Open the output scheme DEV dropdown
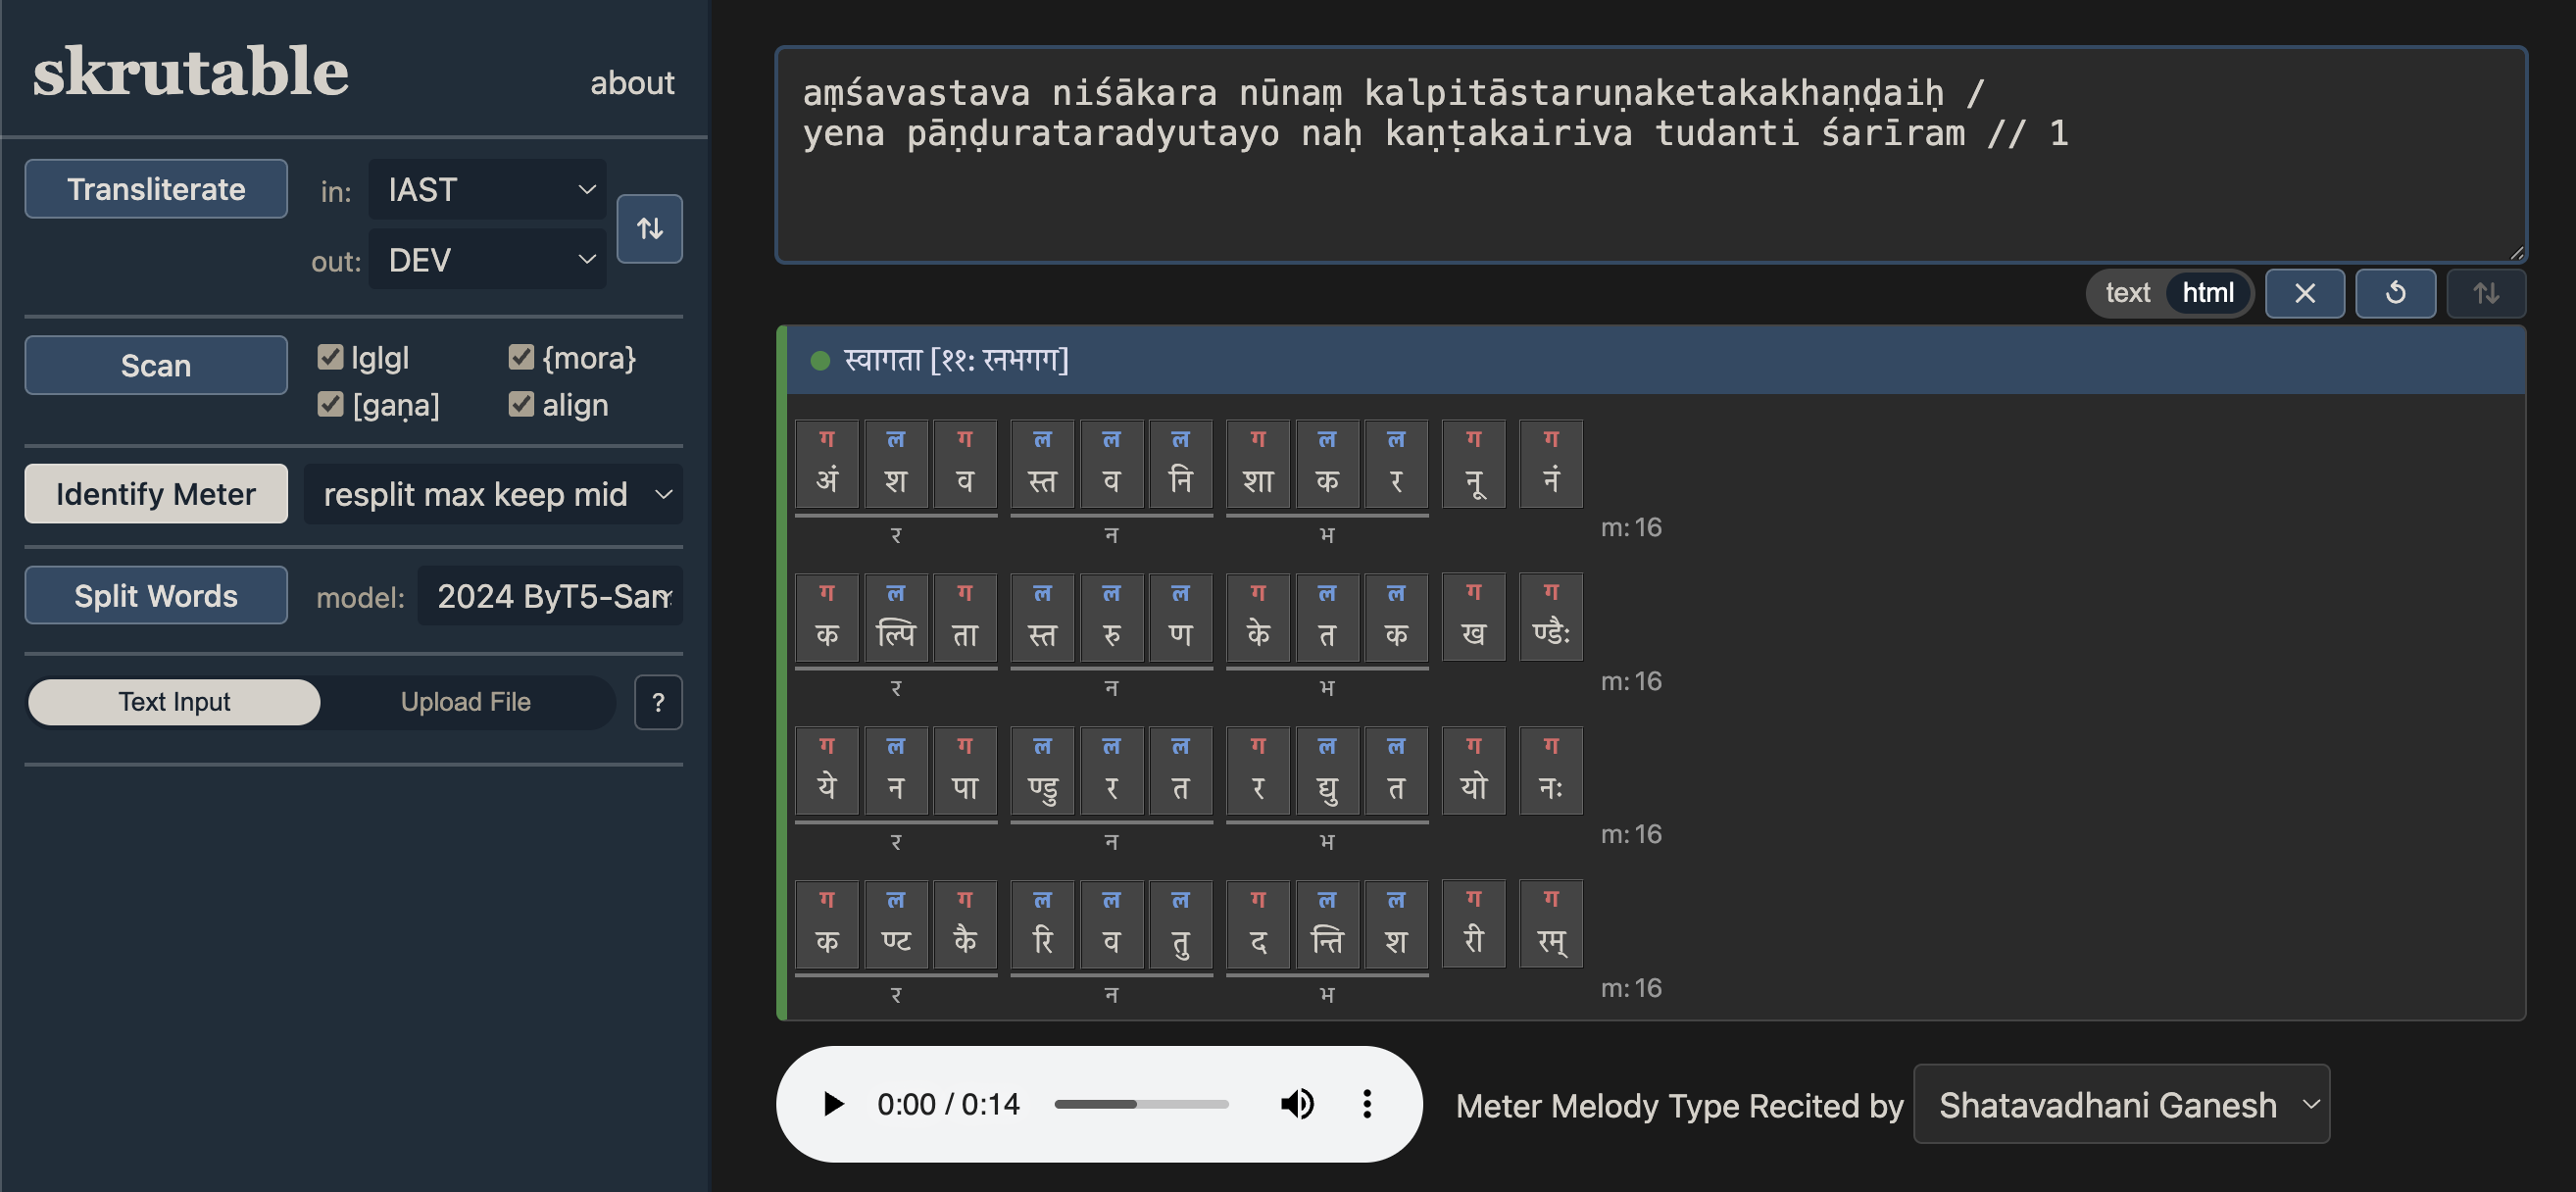 click(x=487, y=260)
